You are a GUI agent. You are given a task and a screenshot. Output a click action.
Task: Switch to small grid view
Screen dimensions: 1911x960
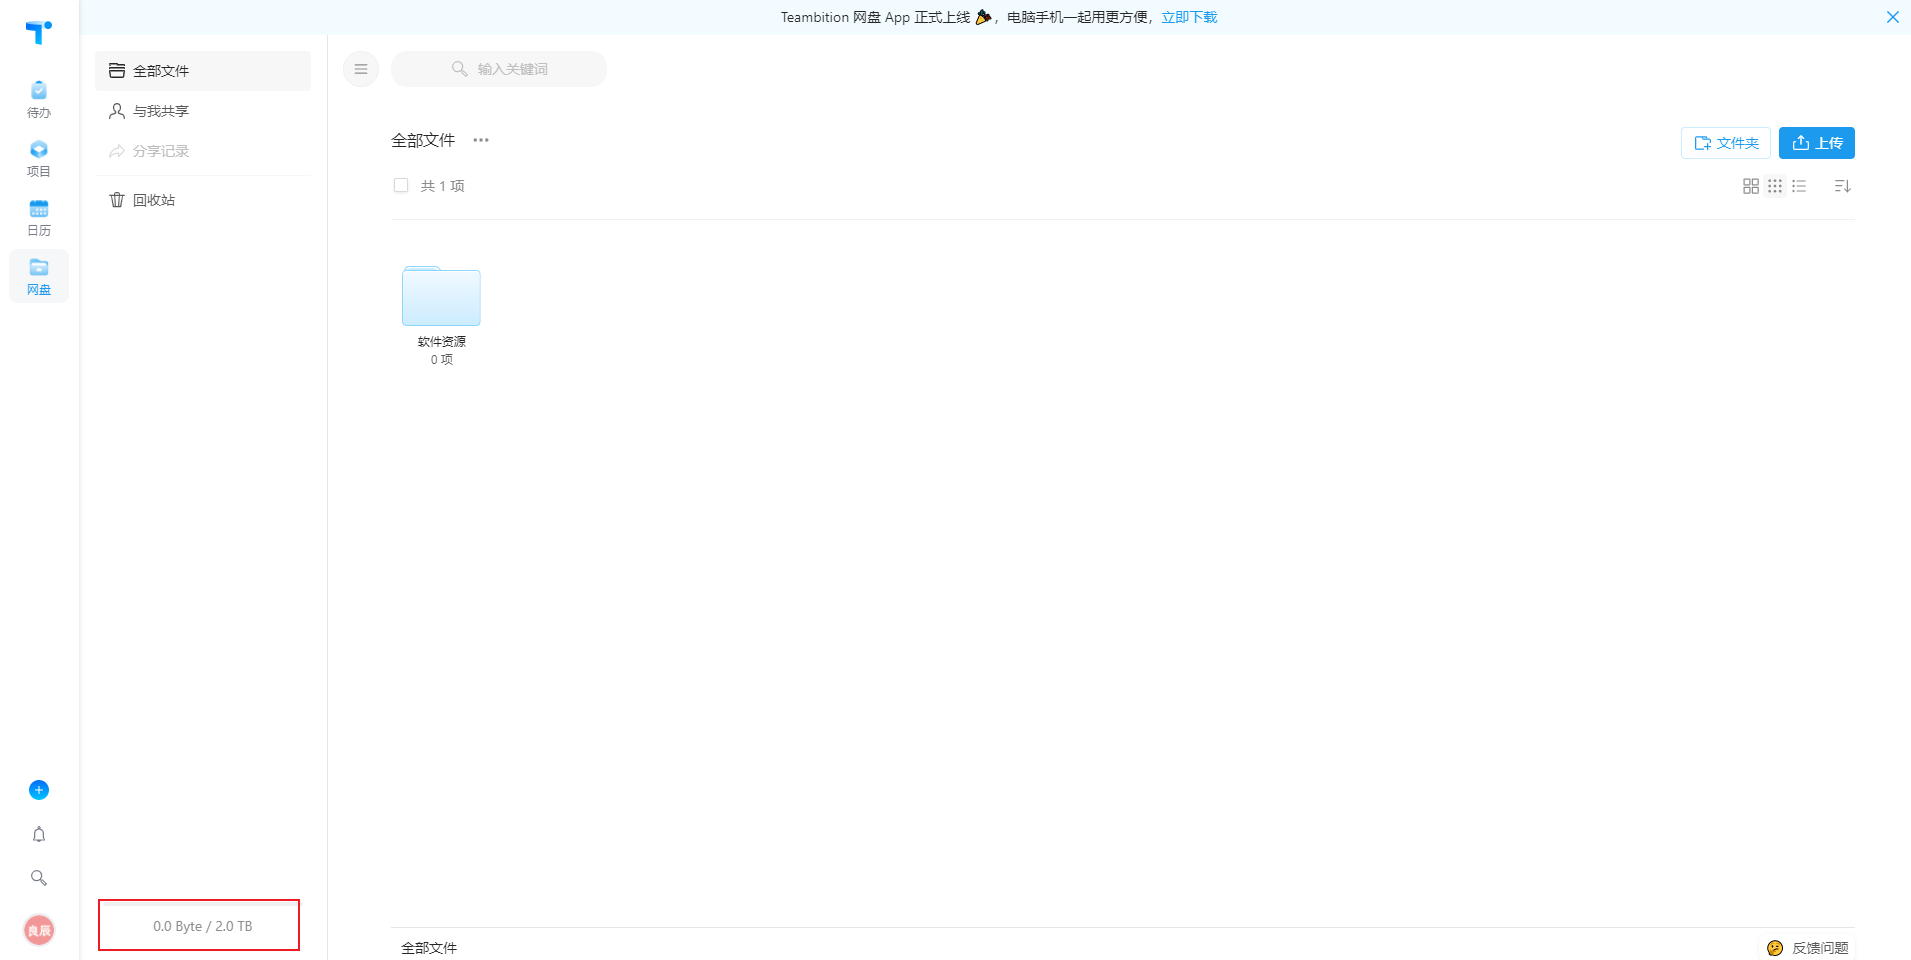[x=1775, y=186]
